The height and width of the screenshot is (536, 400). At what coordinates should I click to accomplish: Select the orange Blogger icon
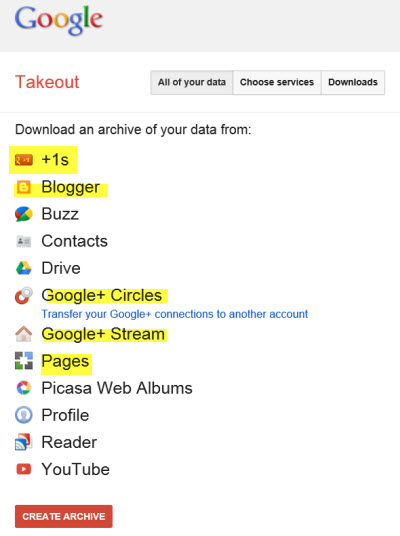pyautogui.click(x=24, y=187)
